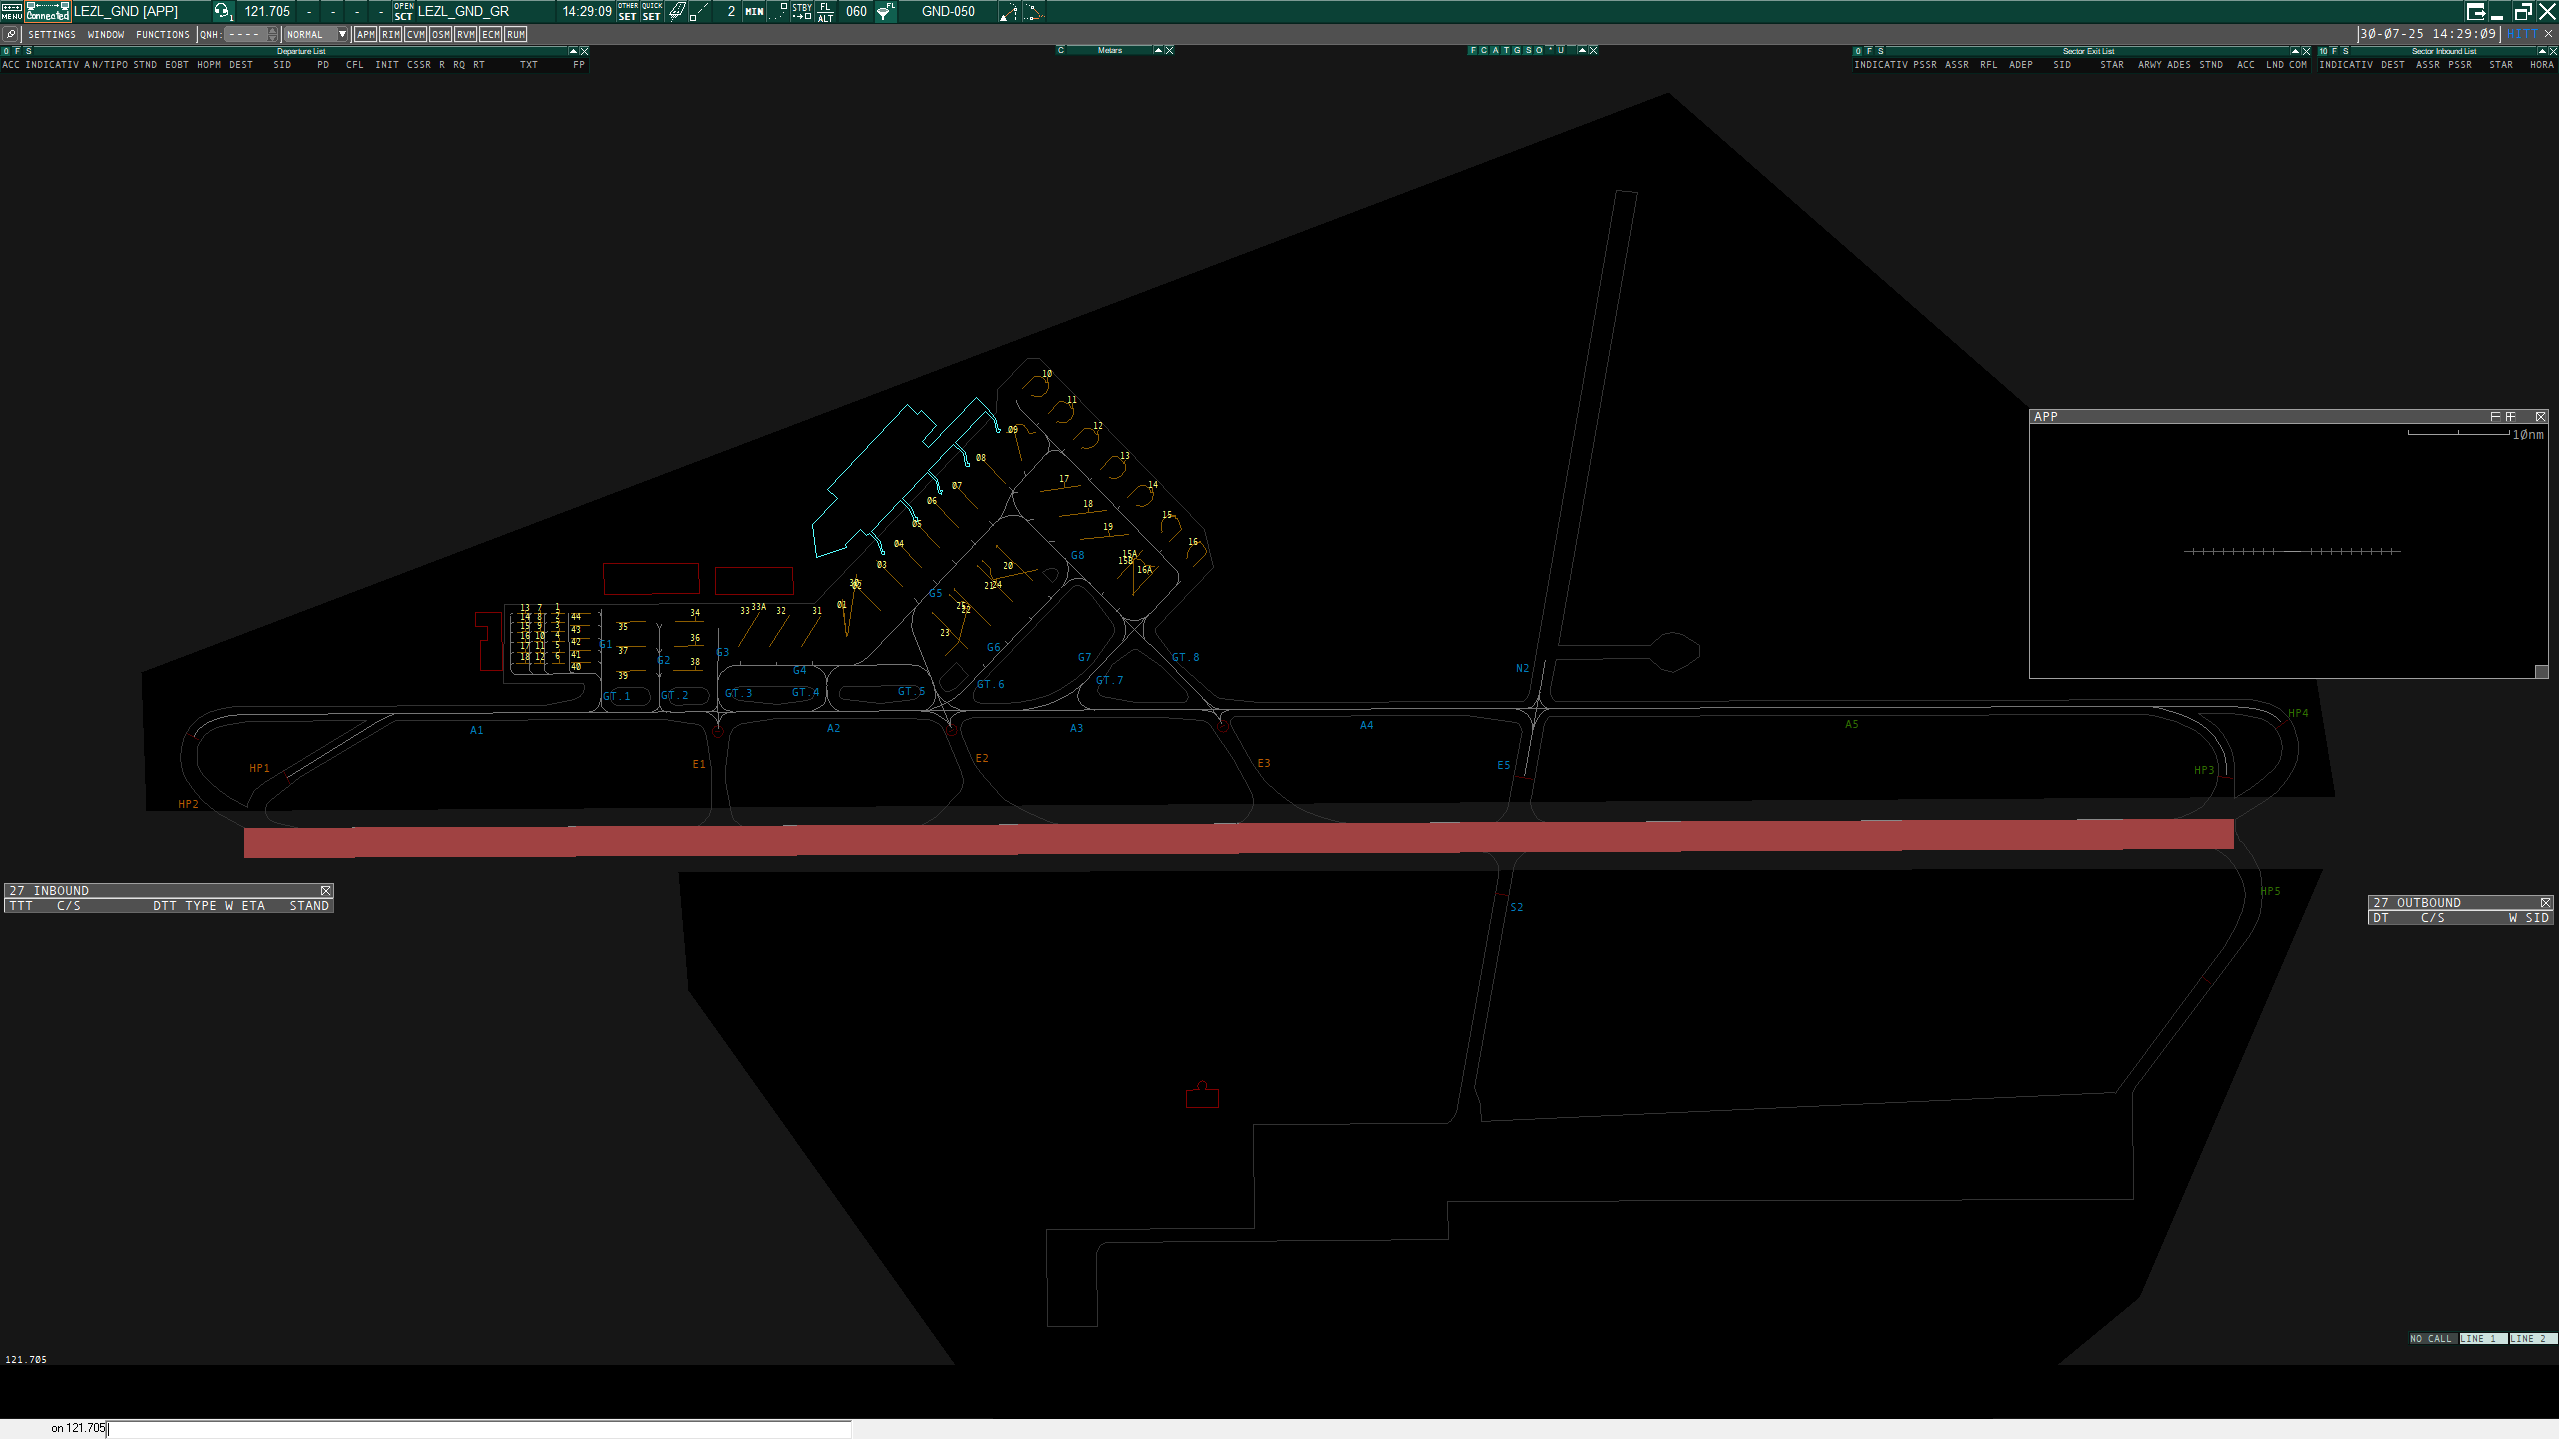Click the toggle toolbar layout icon
Image resolution: width=2559 pixels, height=1439 pixels.
[2476, 11]
